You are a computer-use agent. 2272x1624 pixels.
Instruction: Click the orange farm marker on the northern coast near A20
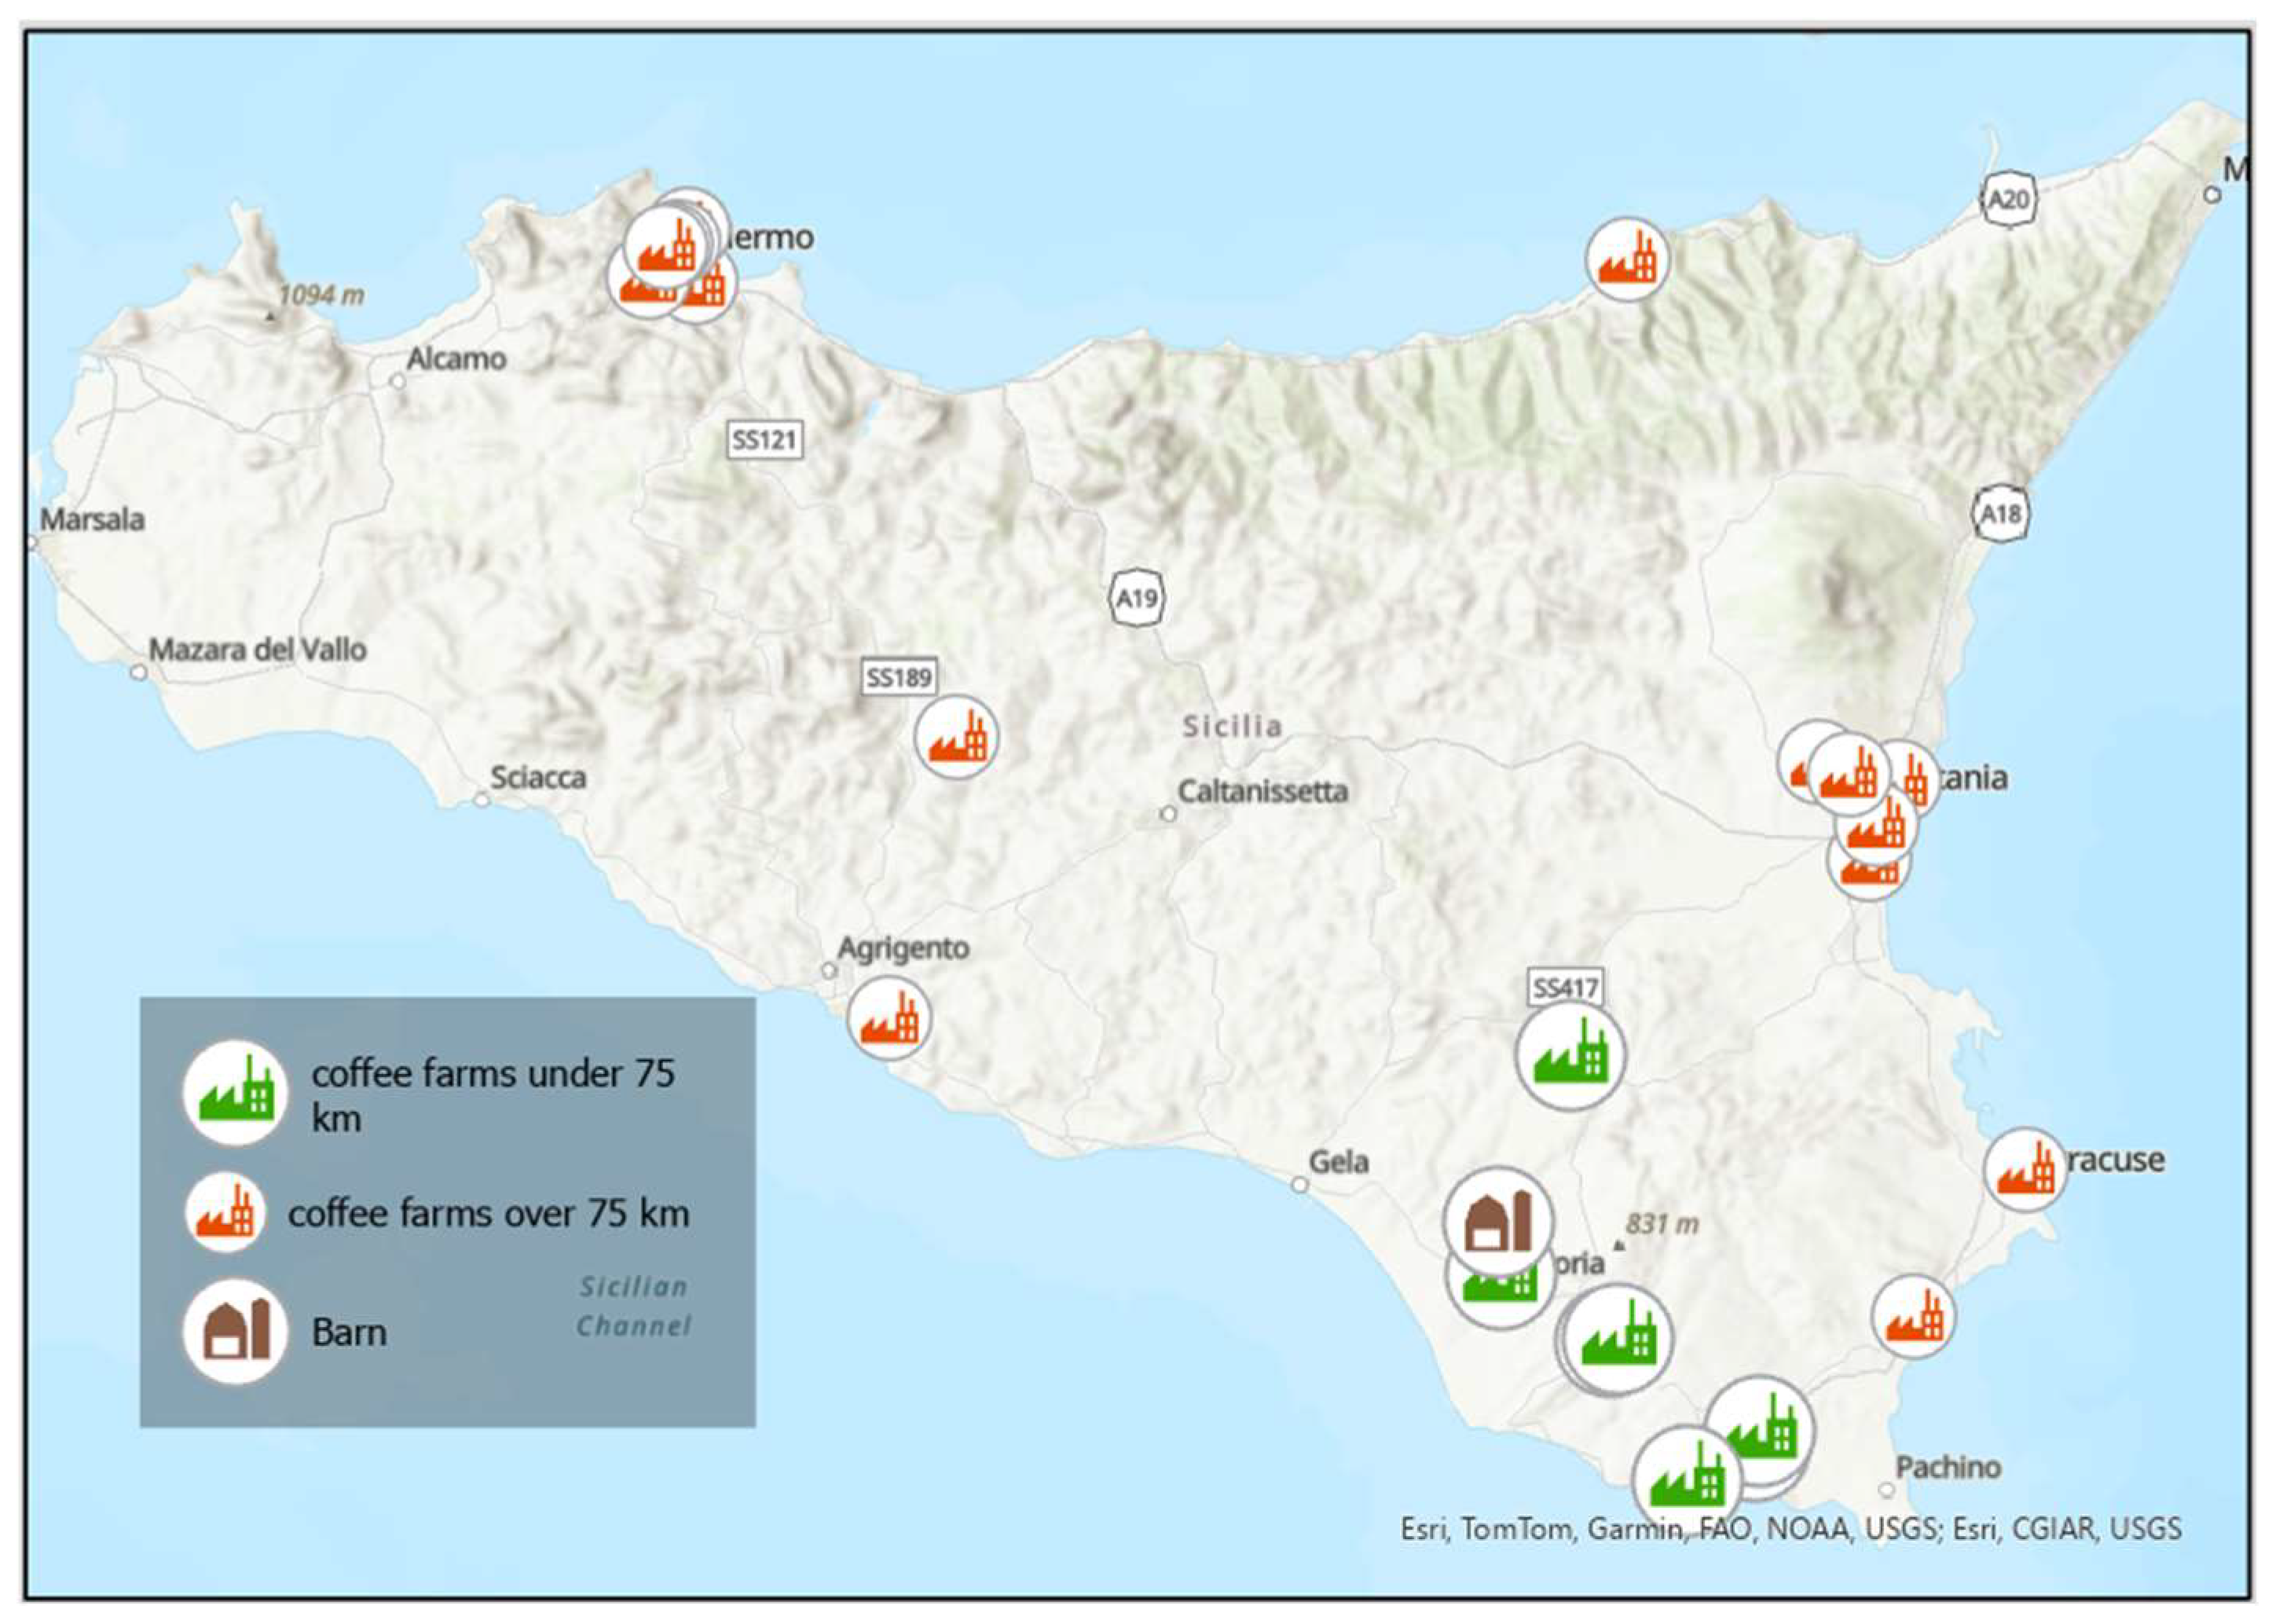tap(1627, 259)
